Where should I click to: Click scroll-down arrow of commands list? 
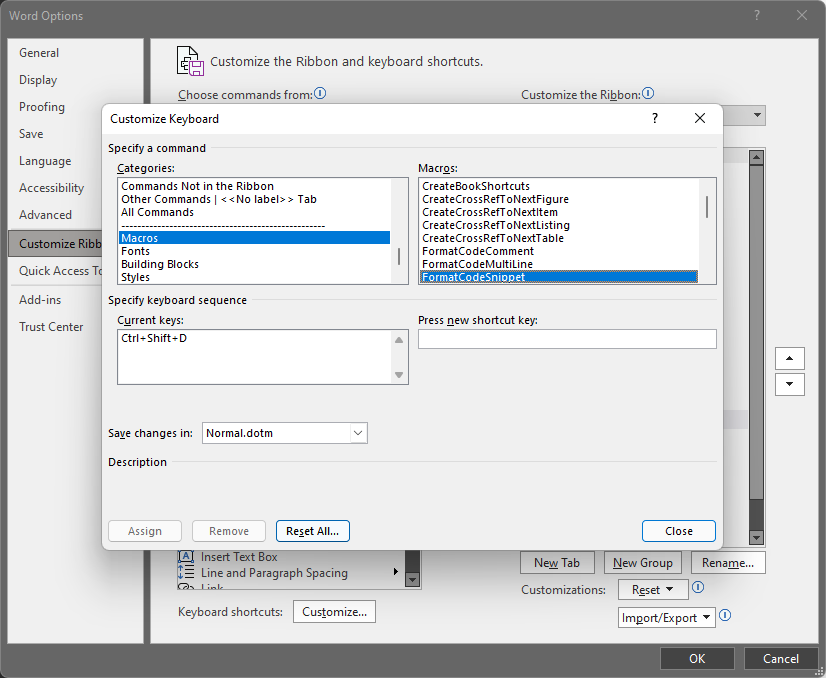(x=412, y=579)
